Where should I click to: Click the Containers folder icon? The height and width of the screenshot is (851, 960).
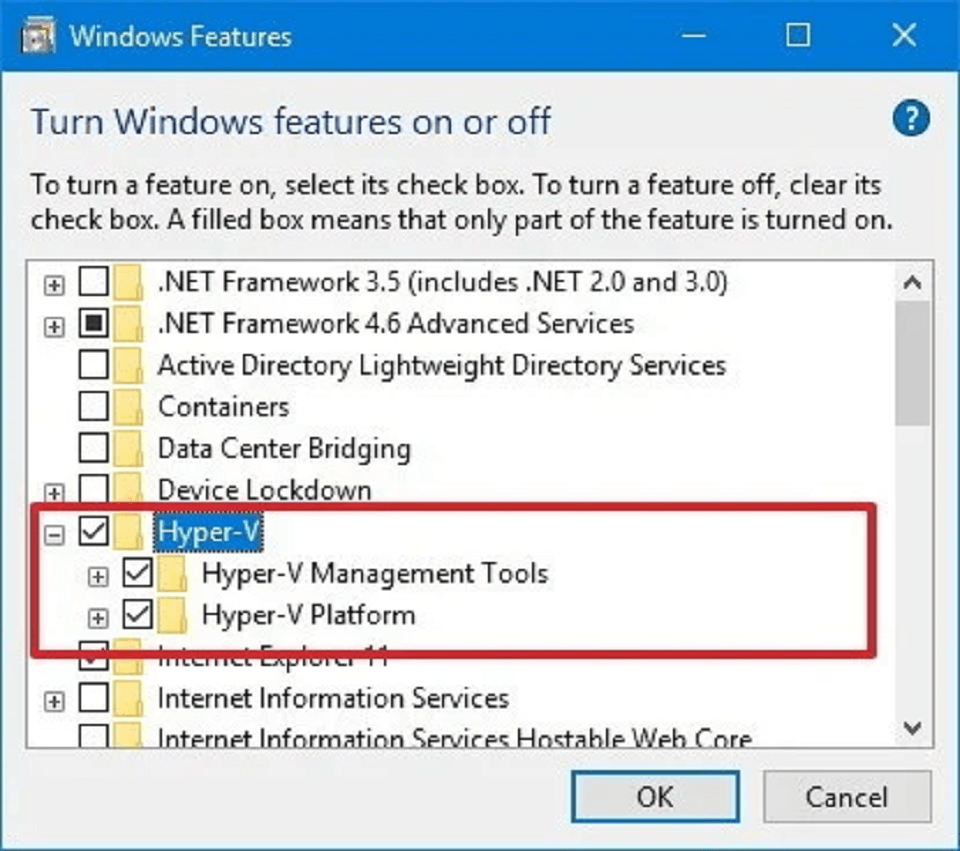click(x=129, y=407)
